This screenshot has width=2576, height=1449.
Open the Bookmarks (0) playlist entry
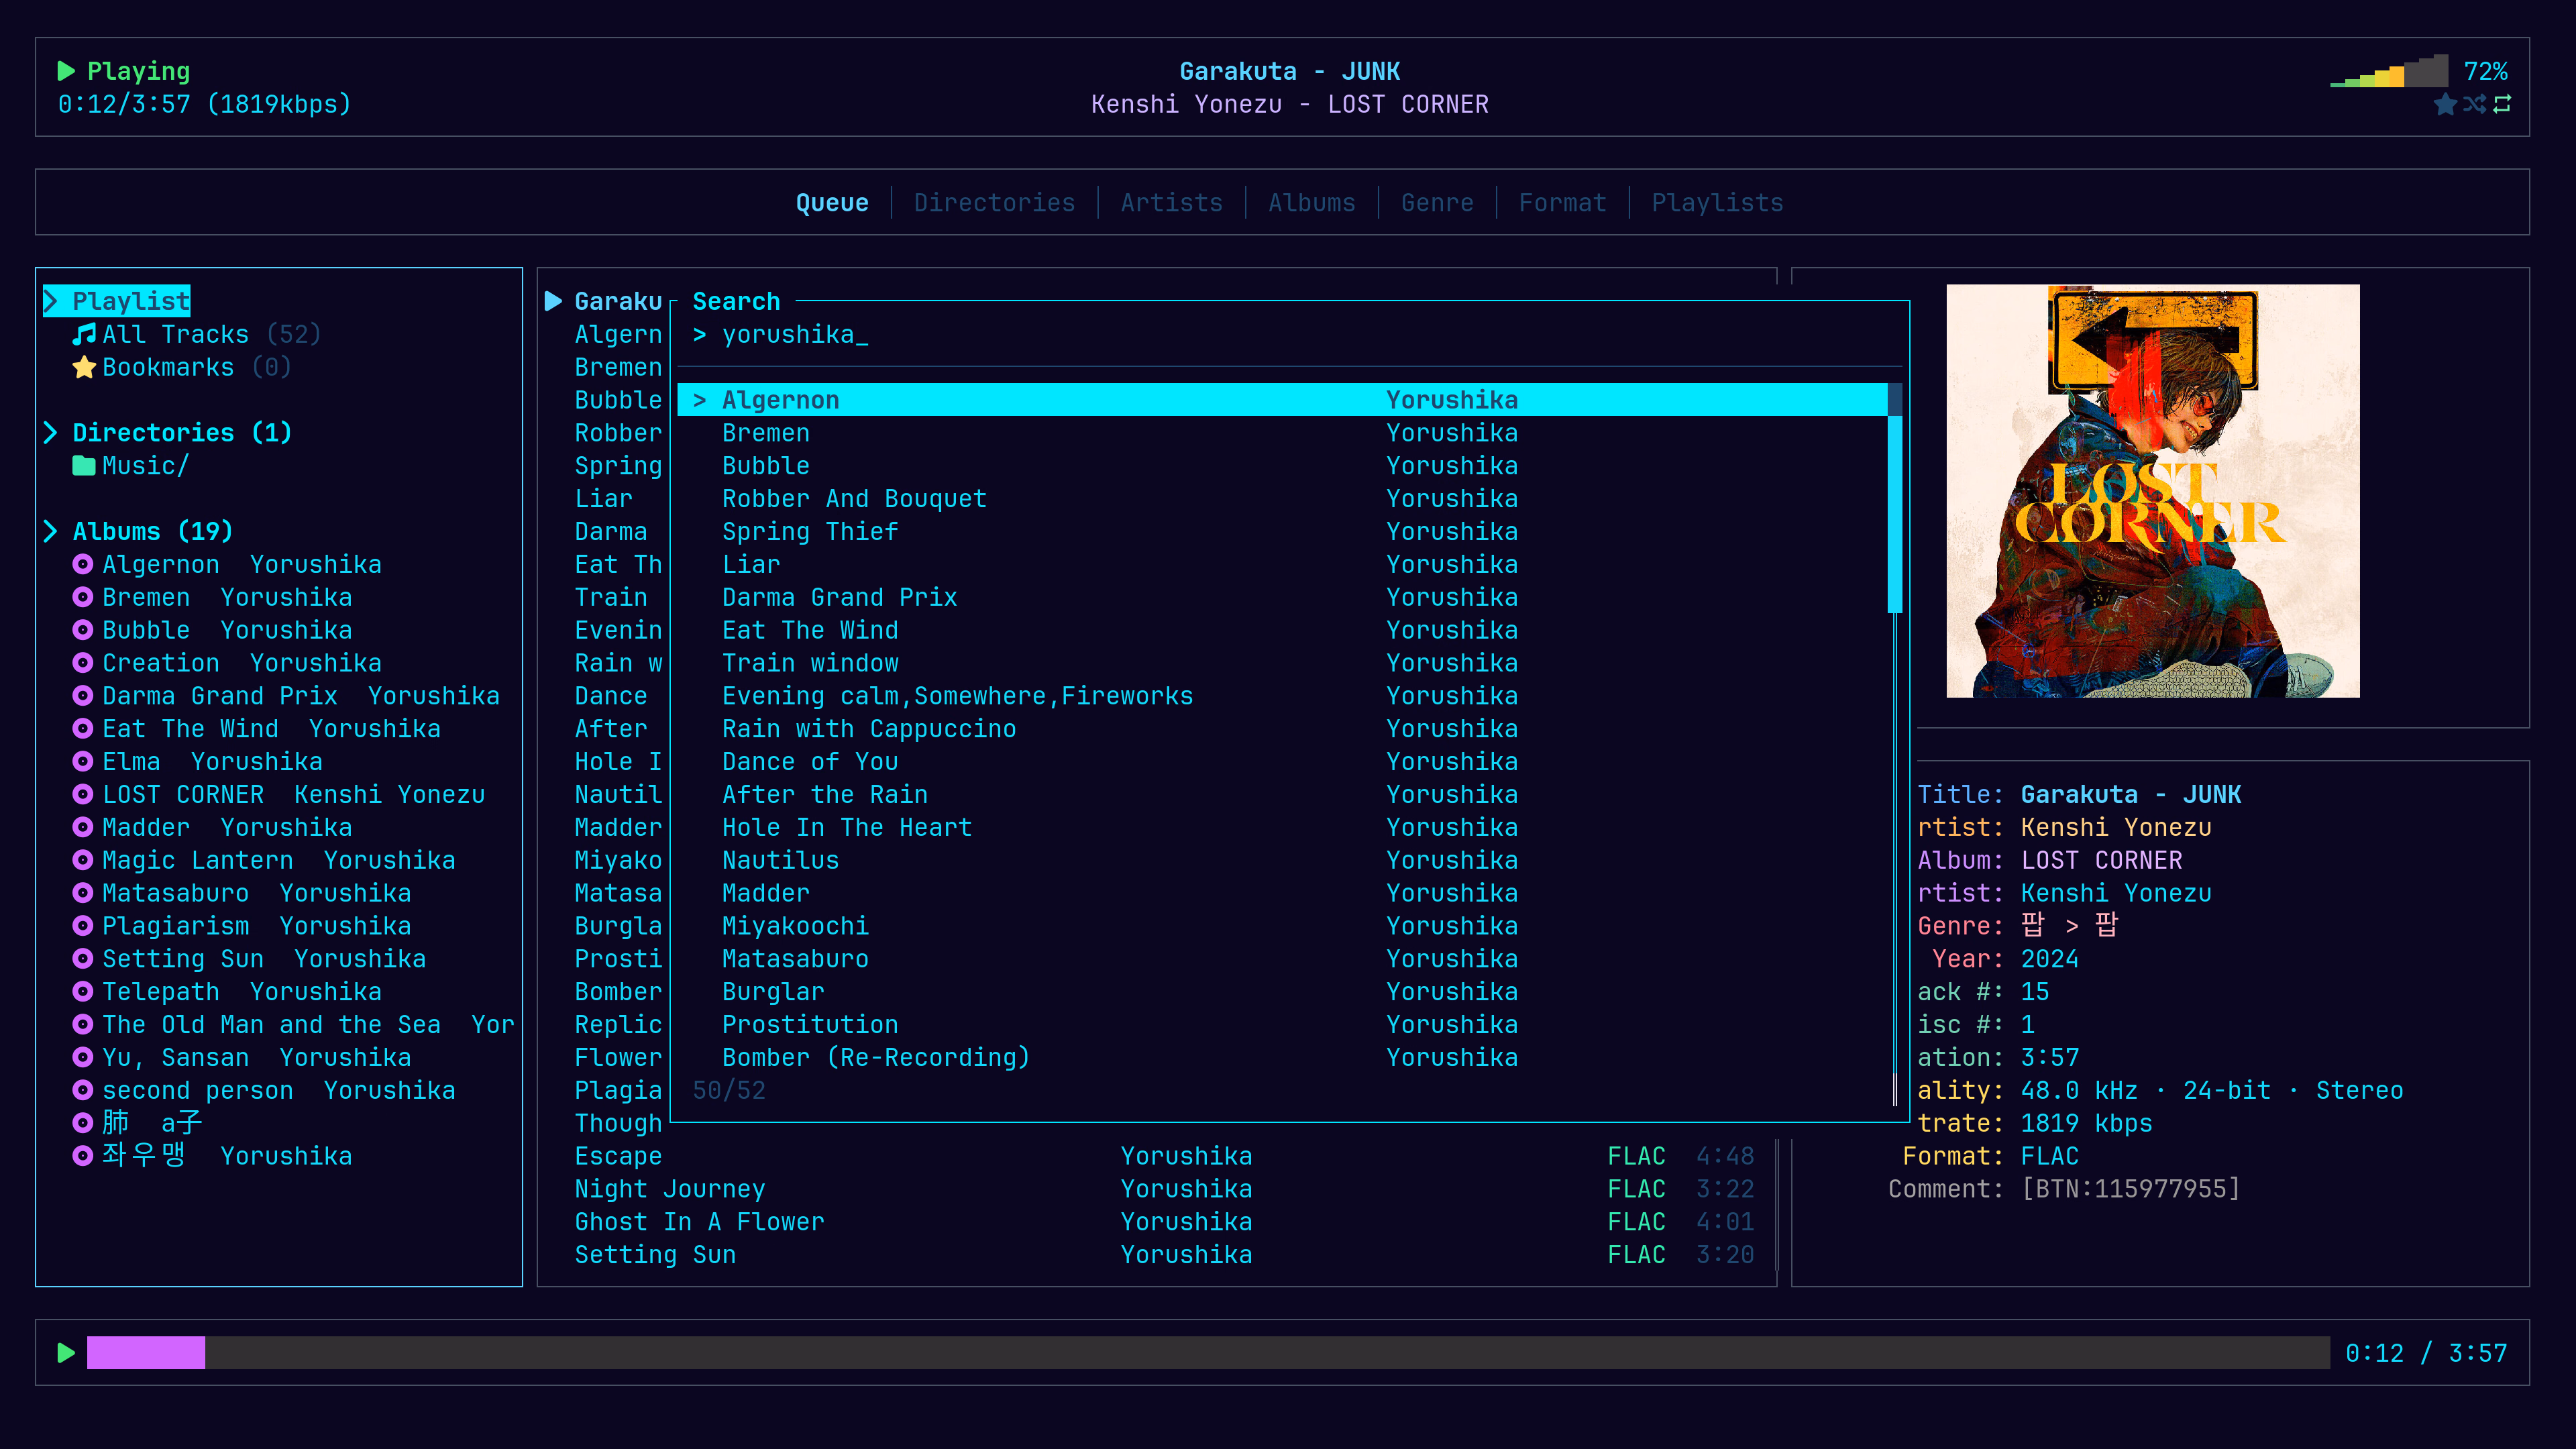182,367
